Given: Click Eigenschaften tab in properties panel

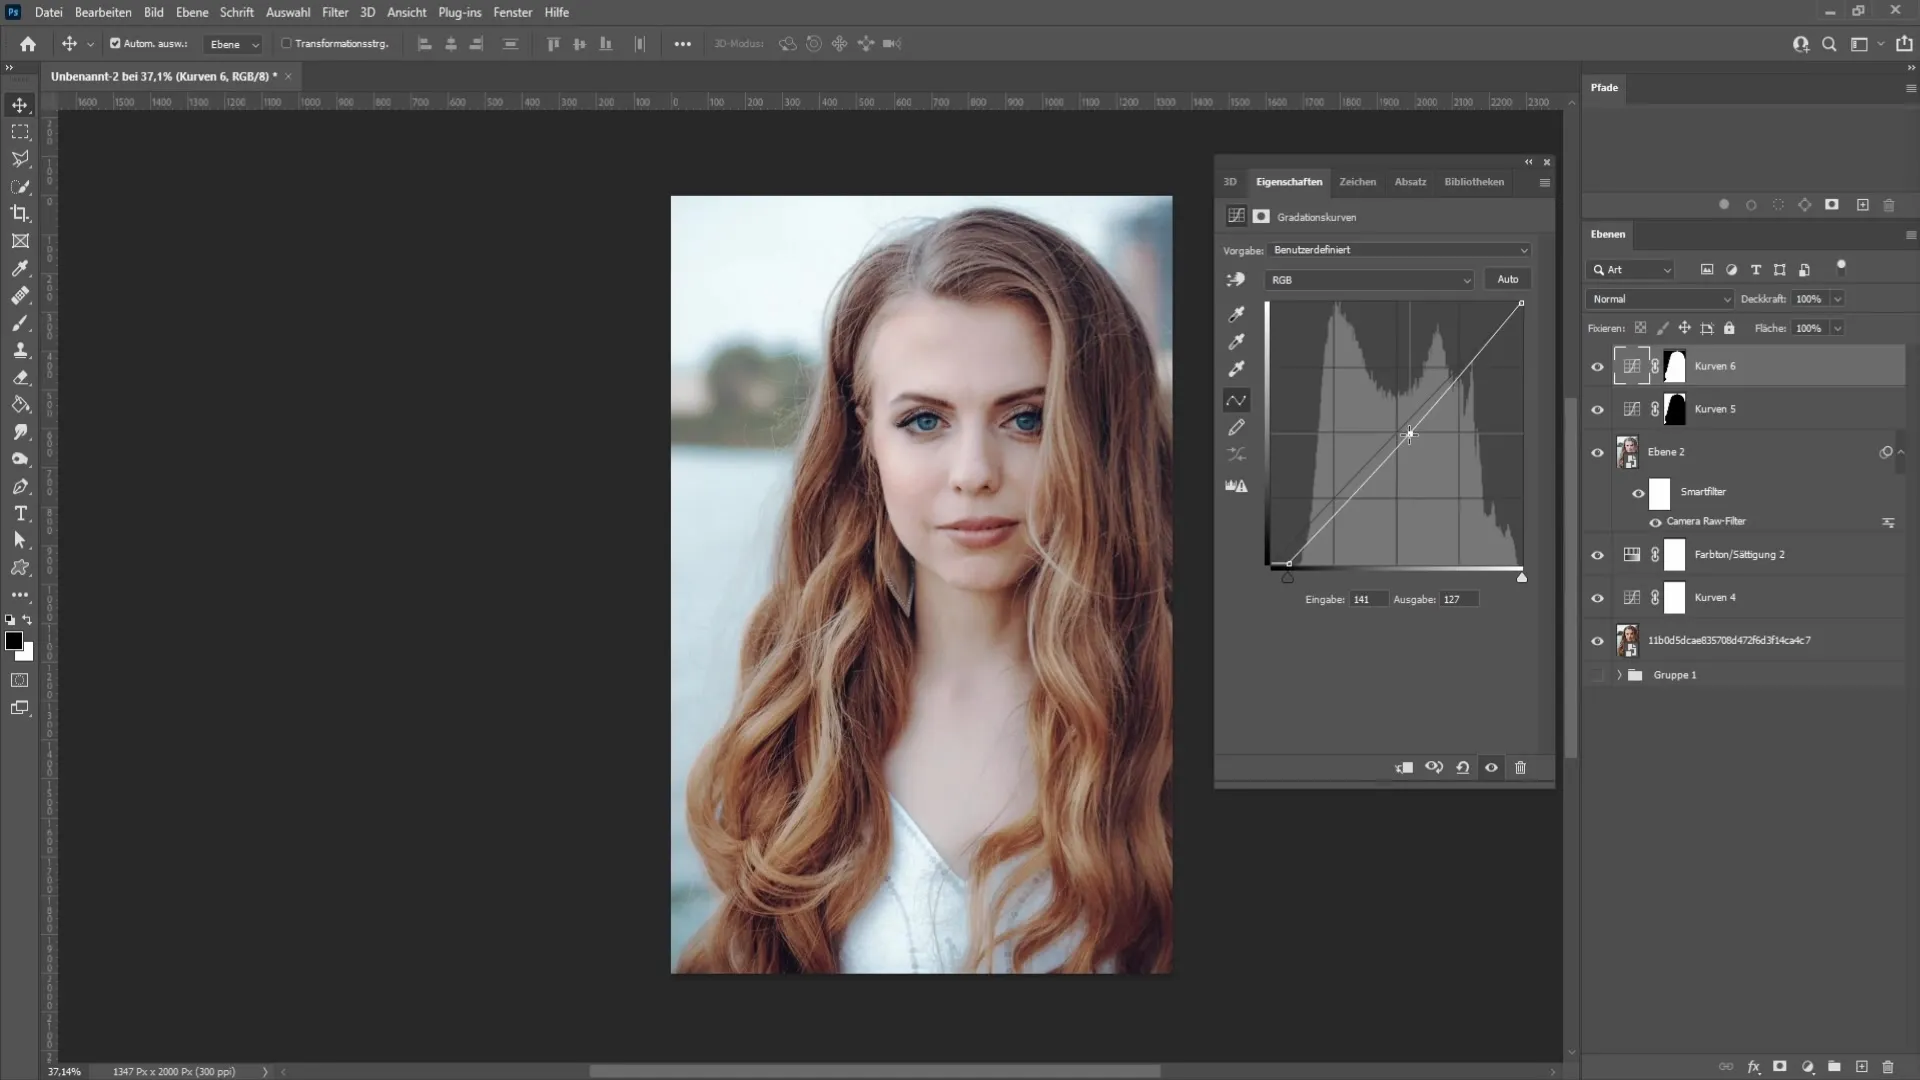Looking at the screenshot, I should (x=1290, y=181).
